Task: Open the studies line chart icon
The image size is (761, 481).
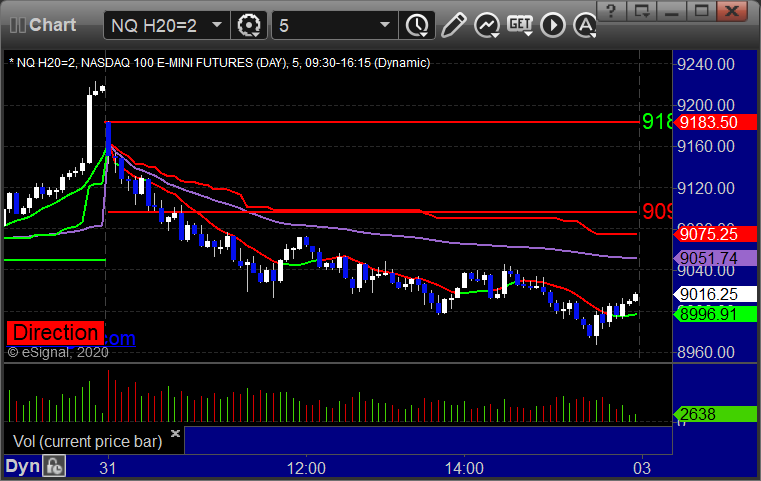Action: [x=487, y=24]
